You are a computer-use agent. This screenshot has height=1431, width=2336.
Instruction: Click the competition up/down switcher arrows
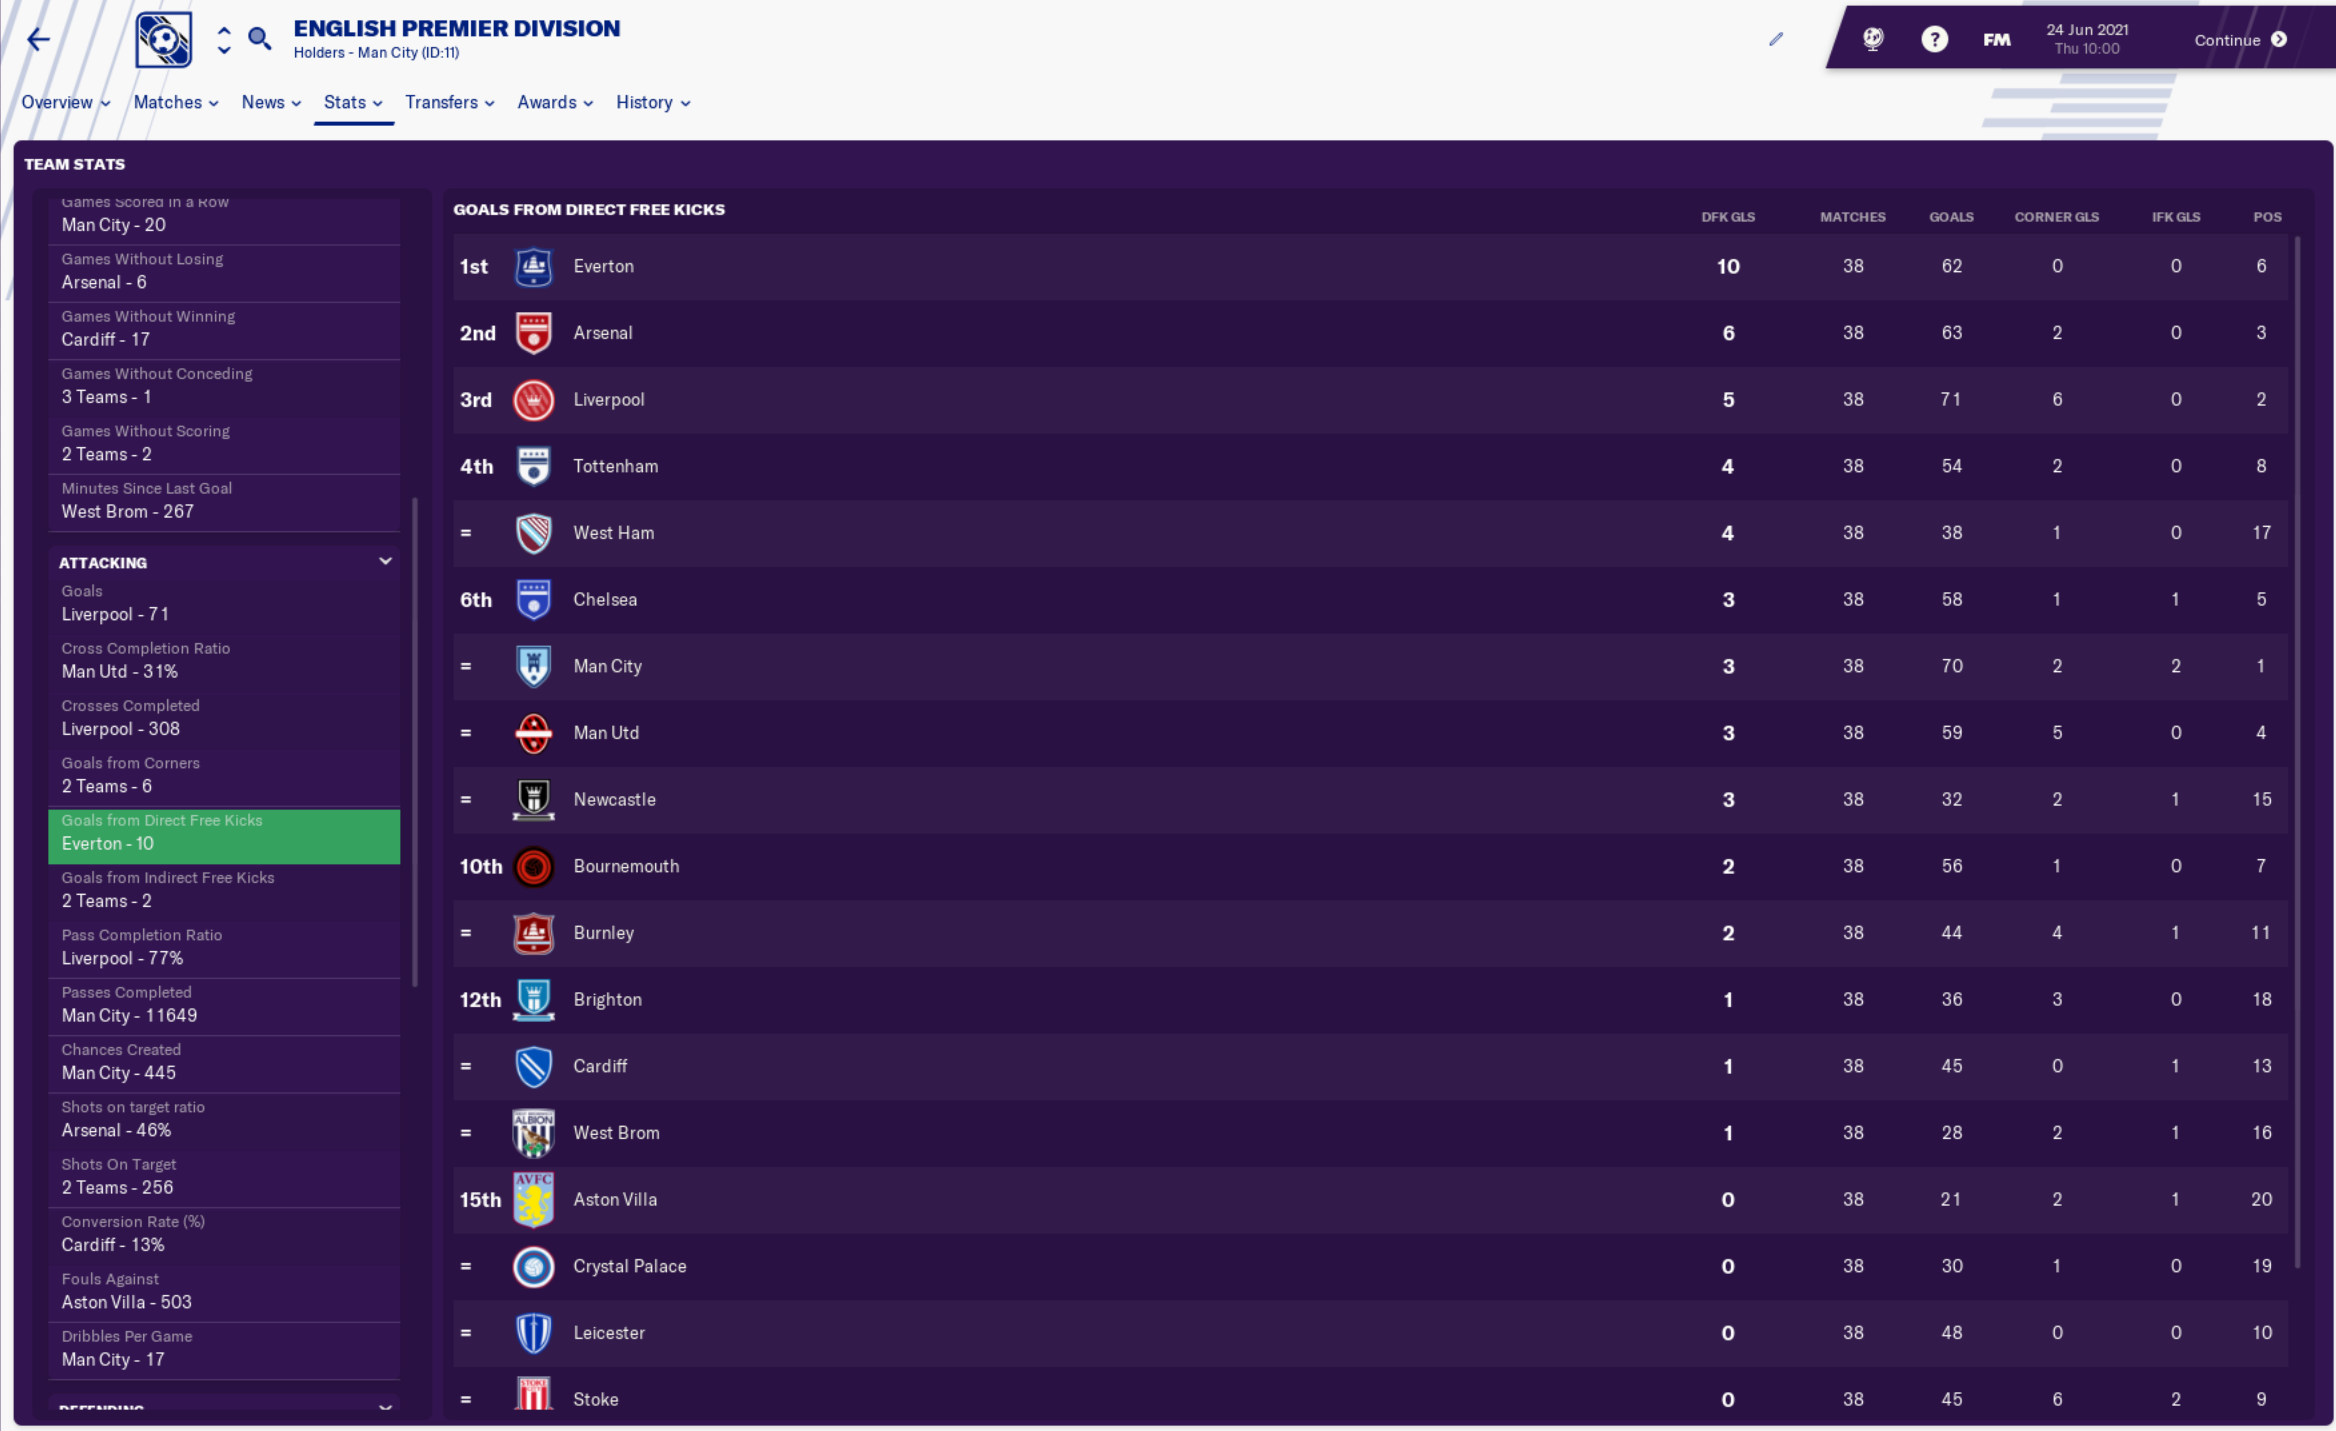coord(224,40)
